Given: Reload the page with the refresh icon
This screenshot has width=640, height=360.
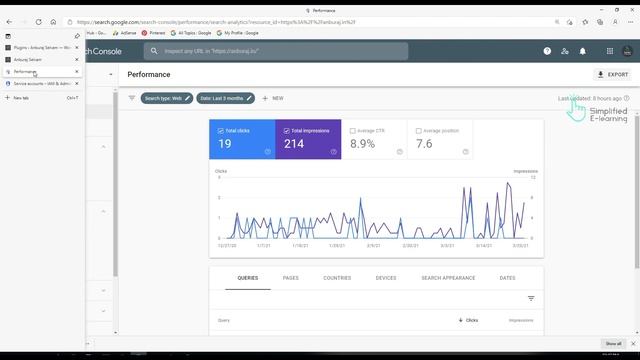Looking at the screenshot, I should [38, 22].
